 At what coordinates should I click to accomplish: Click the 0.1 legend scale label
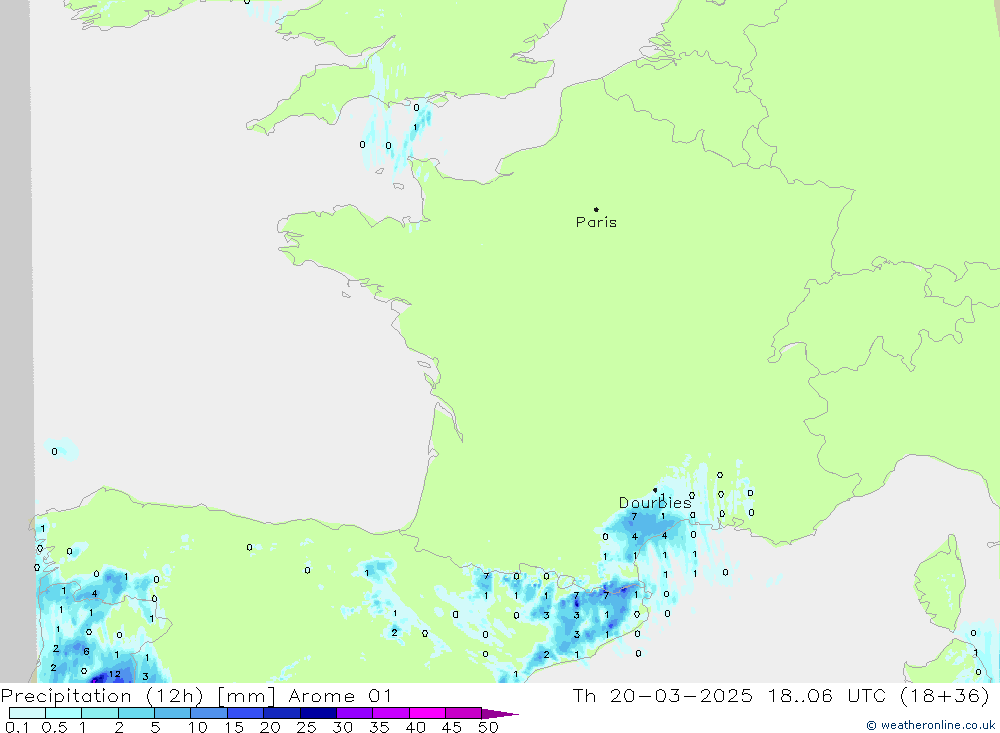point(17,727)
